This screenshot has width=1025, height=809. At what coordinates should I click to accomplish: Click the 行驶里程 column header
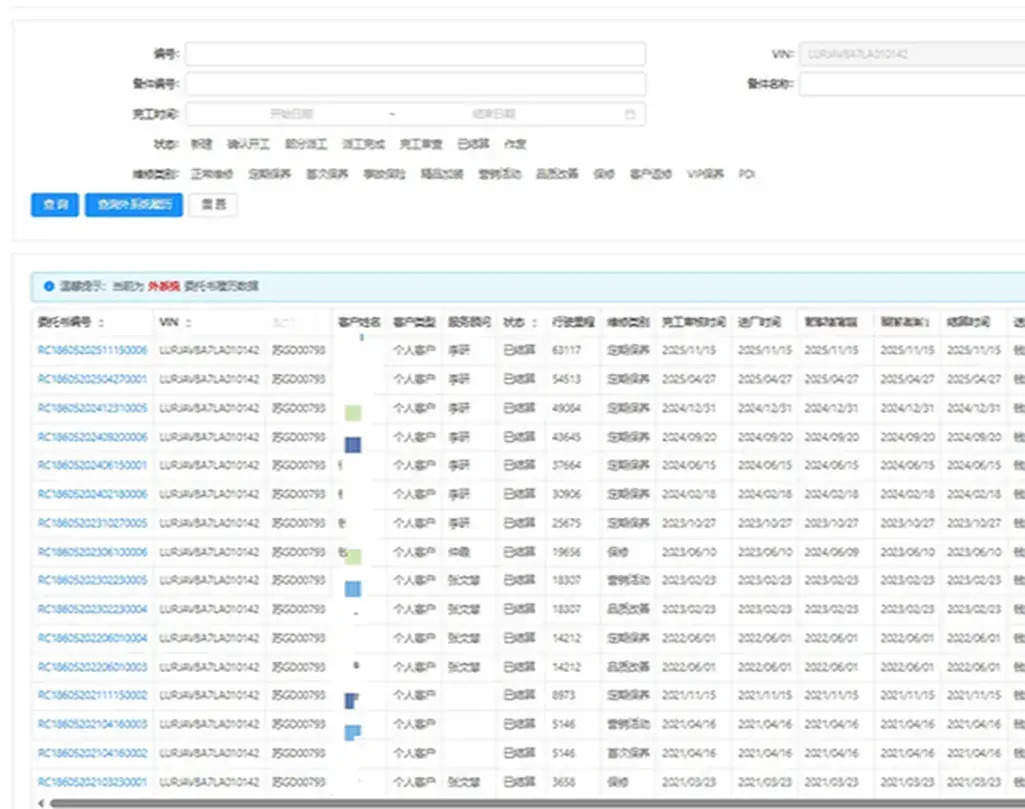(573, 323)
